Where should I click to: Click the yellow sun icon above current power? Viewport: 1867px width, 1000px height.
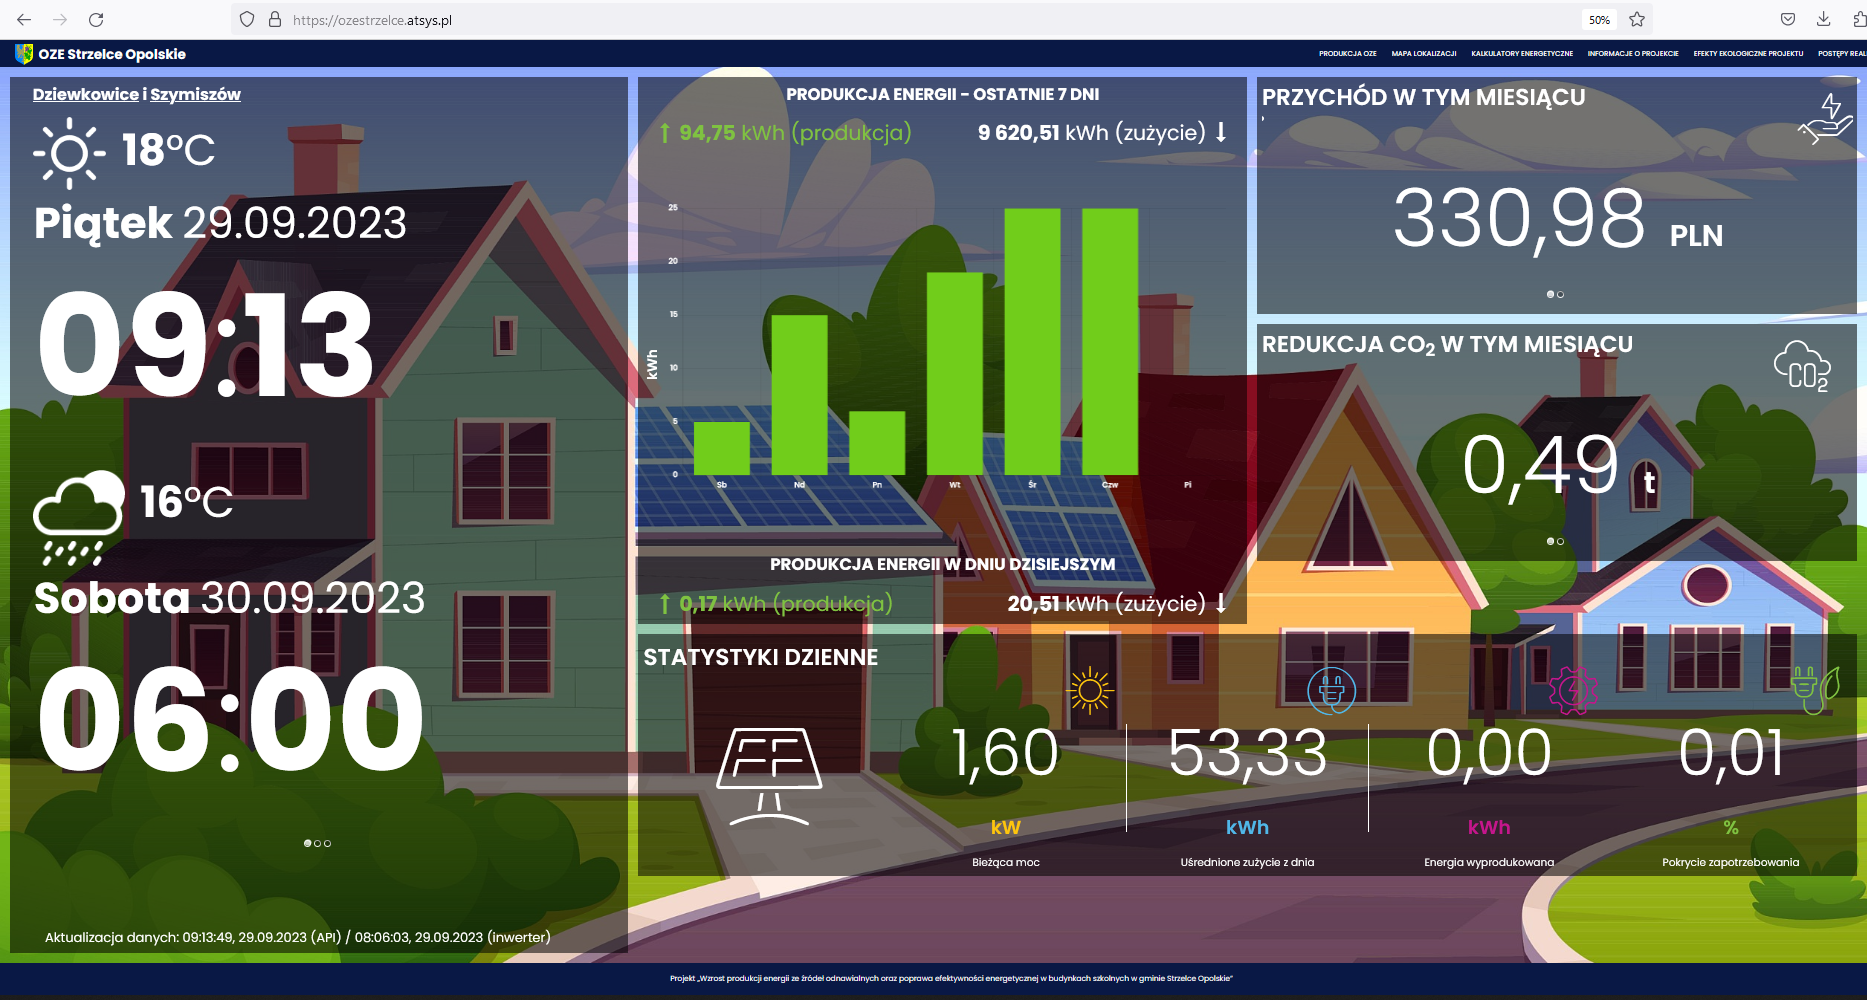(1089, 690)
